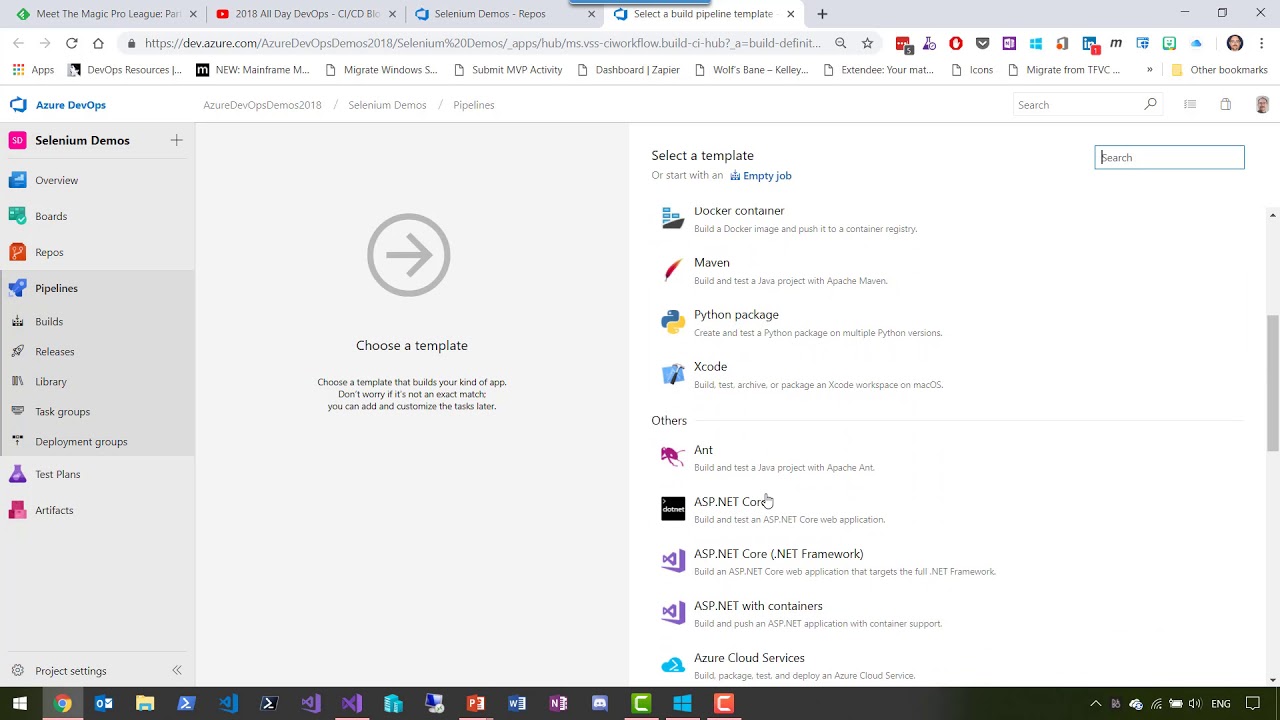Bookmark this page with star icon
Screen dimensions: 1280x720
click(867, 43)
